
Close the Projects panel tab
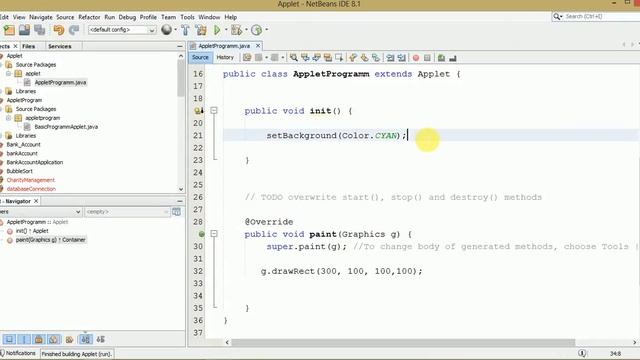(x=16, y=47)
